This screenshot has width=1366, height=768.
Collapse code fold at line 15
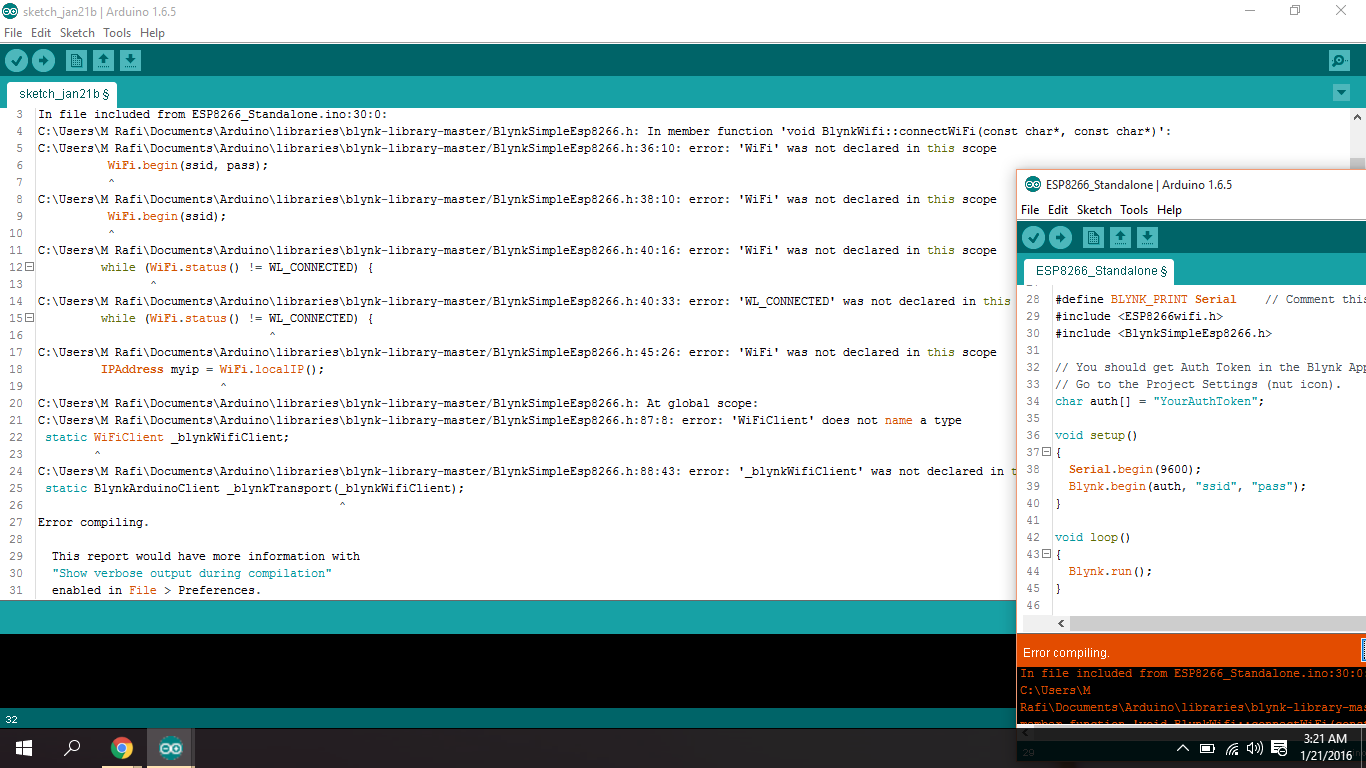click(x=29, y=318)
